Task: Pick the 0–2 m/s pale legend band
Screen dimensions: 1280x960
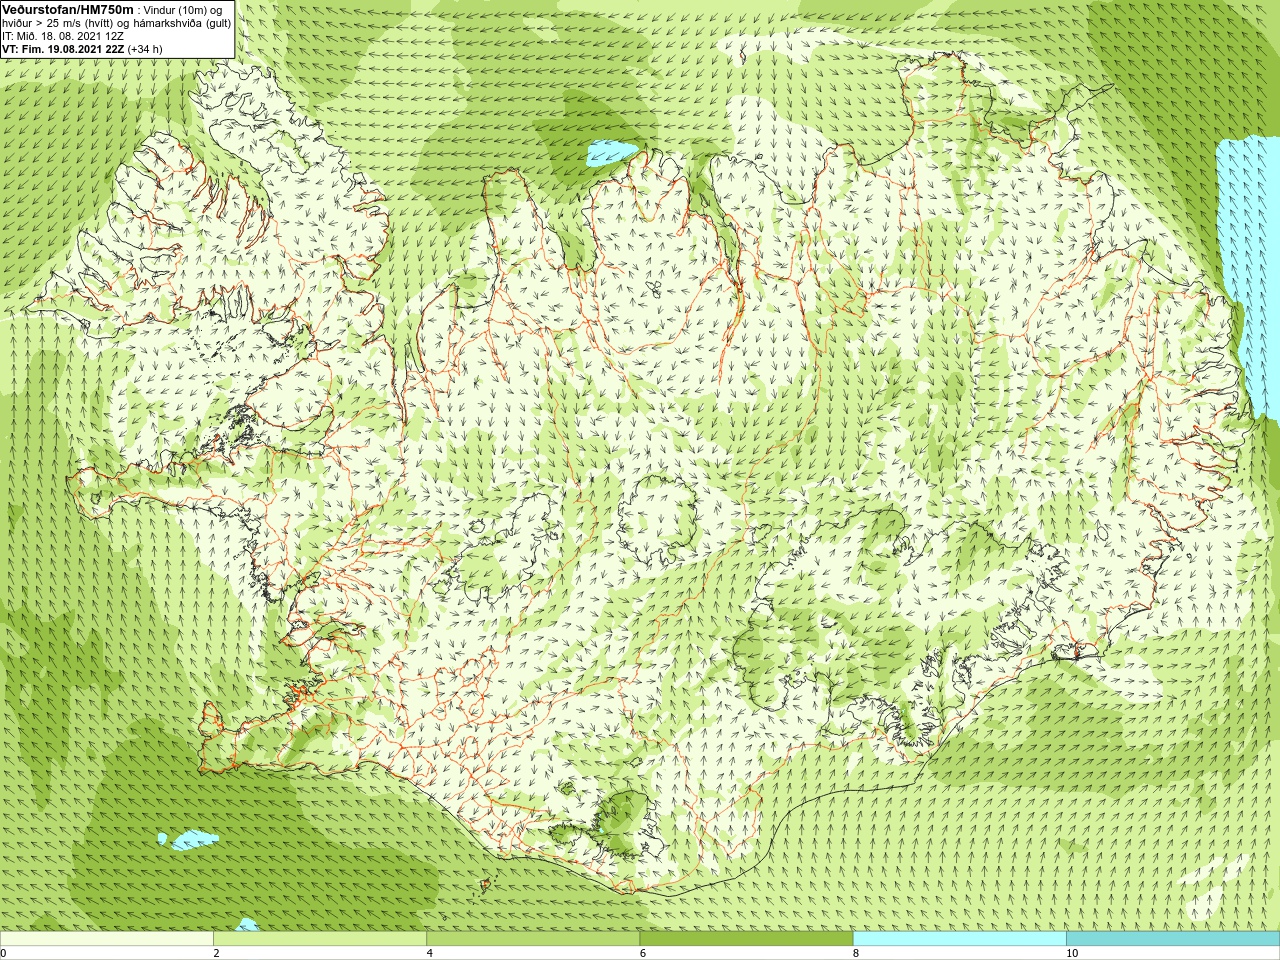Action: pyautogui.click(x=107, y=939)
